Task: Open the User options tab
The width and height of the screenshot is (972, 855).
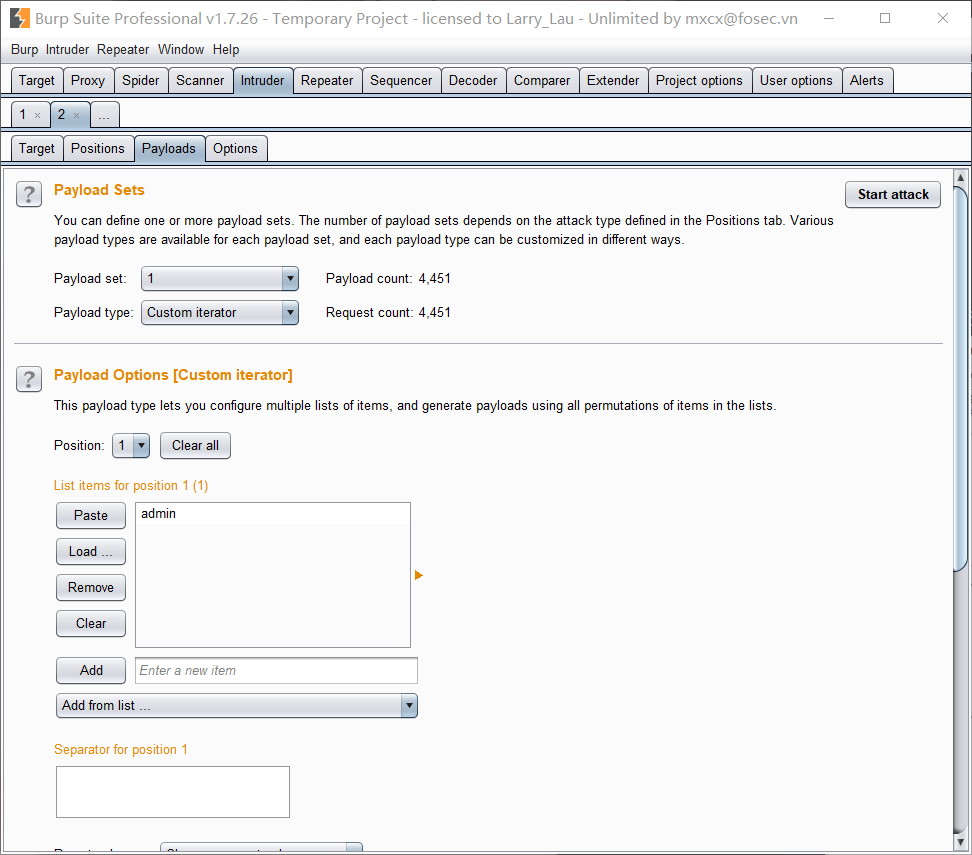Action: 797,81
